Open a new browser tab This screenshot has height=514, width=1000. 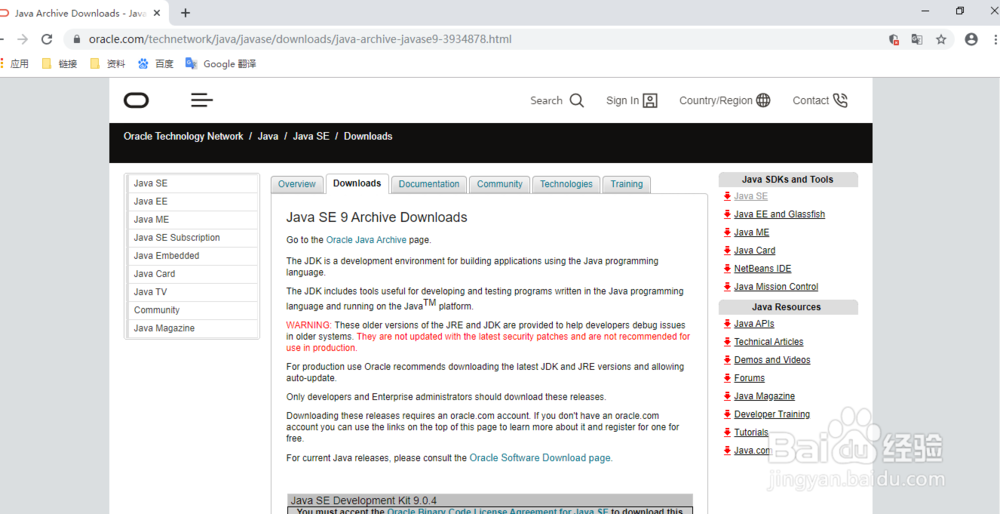(x=186, y=13)
